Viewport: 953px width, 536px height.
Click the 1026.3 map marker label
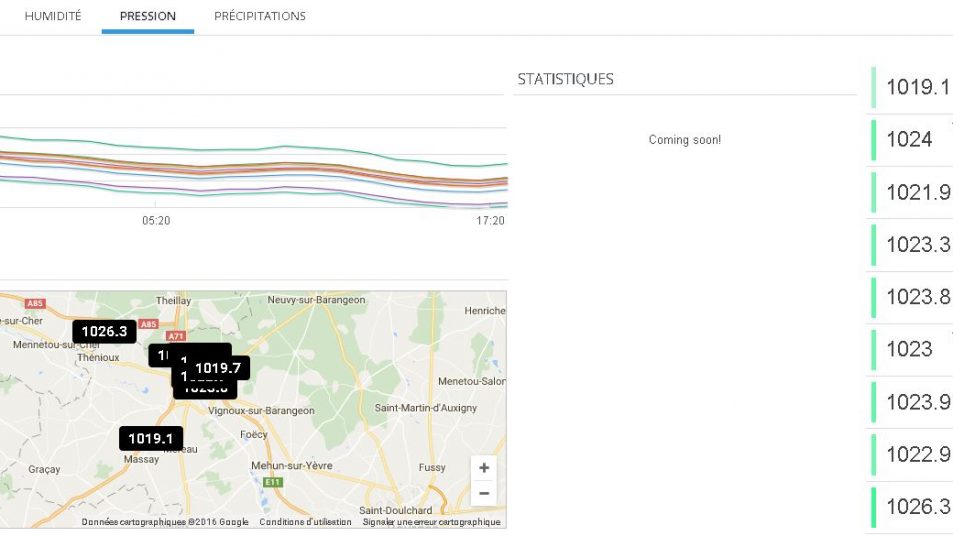pos(104,331)
